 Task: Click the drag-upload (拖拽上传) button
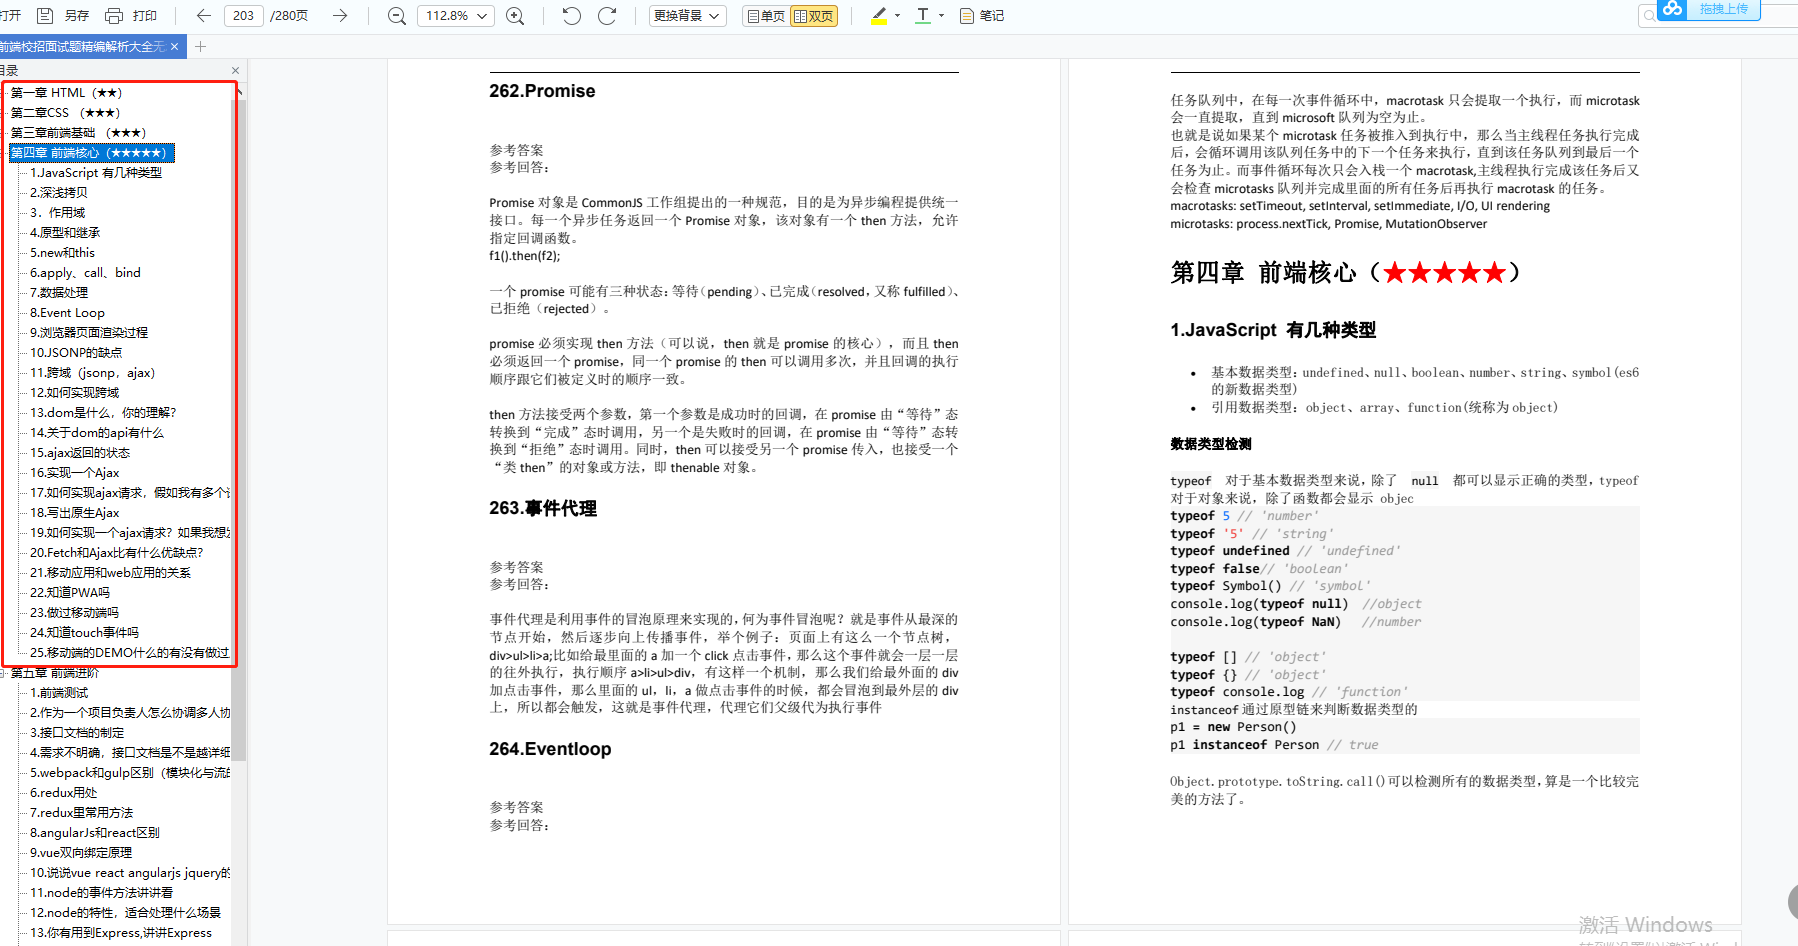[x=1724, y=9]
